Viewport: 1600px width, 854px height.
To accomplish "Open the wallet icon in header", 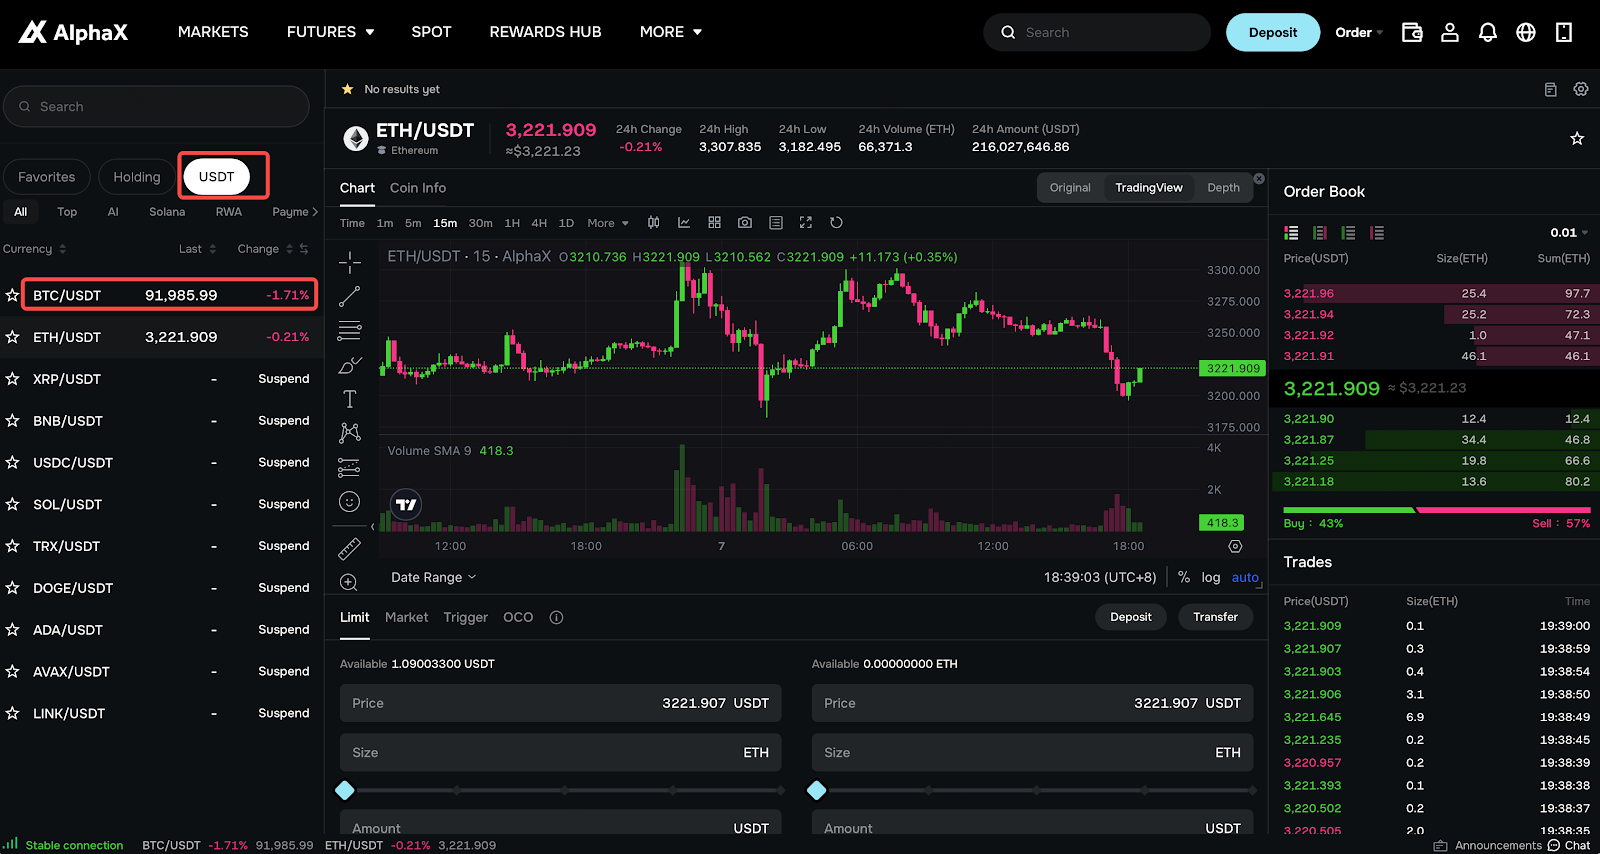I will click(1412, 32).
